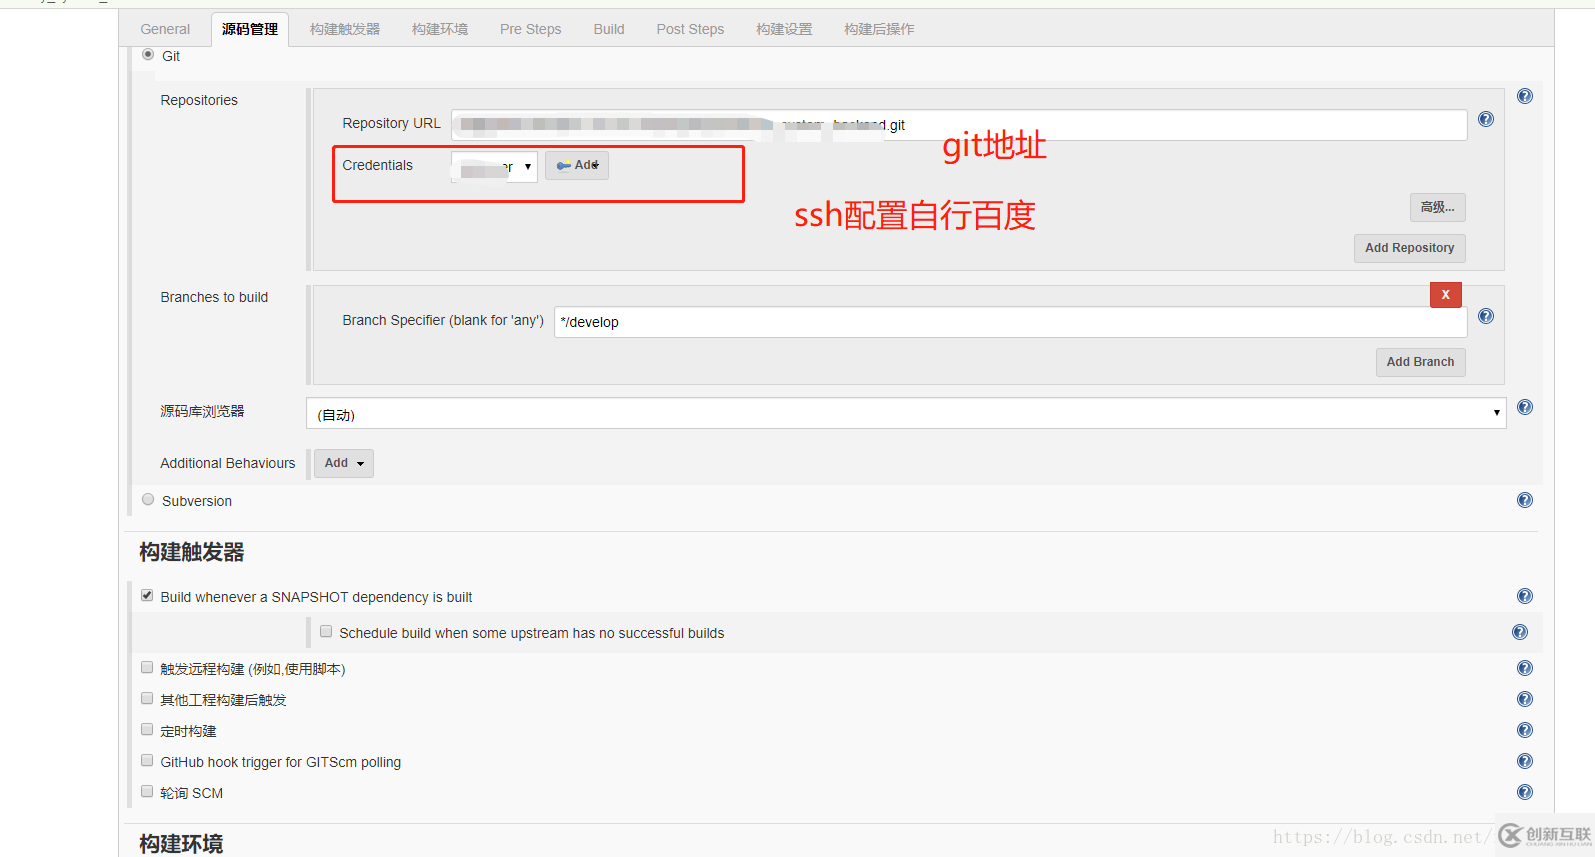Screen dimensions: 1595x857
Task: Open help icon for 定时构建 option
Action: [x=1524, y=731]
